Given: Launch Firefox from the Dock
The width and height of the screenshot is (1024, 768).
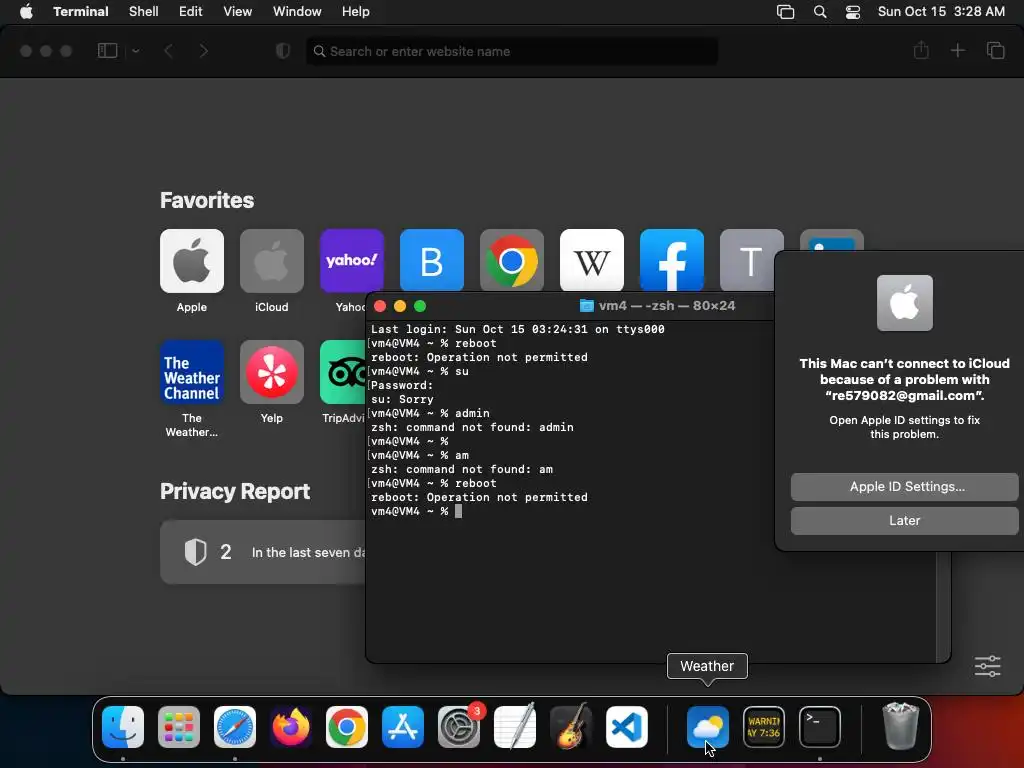Looking at the screenshot, I should click(291, 727).
